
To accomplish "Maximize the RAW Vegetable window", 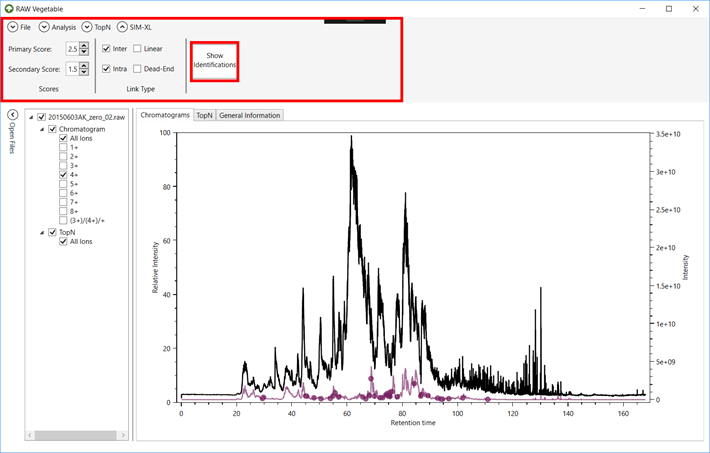I will 669,9.
